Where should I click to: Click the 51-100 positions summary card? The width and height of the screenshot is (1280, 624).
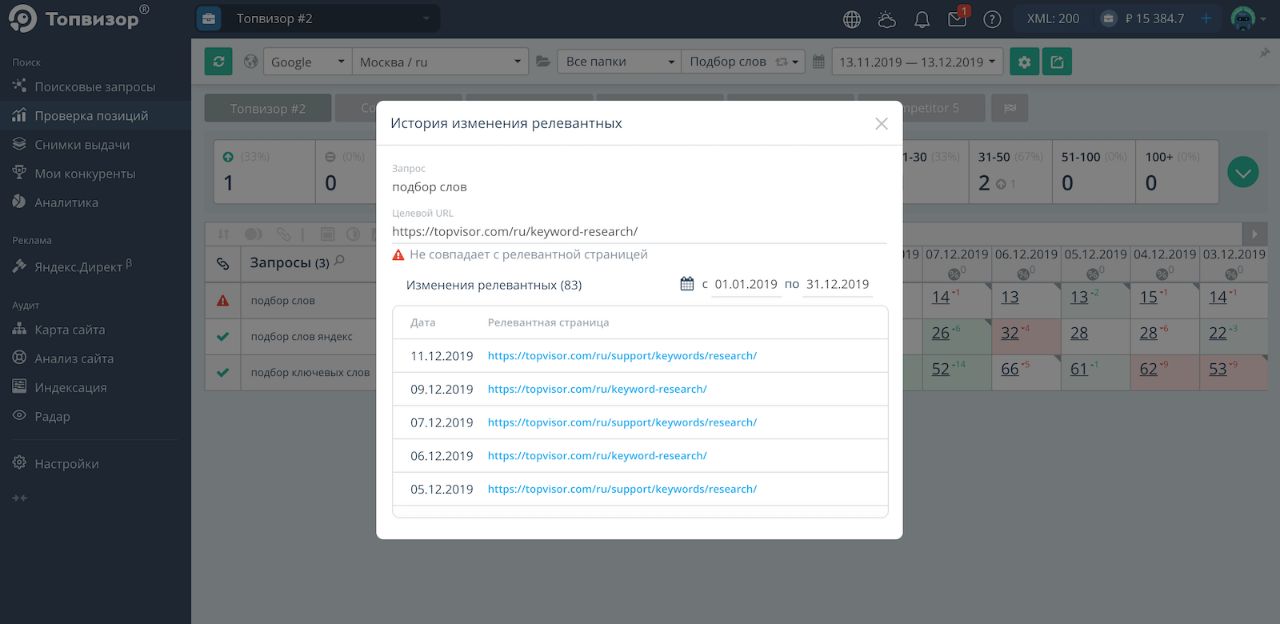tap(1094, 172)
